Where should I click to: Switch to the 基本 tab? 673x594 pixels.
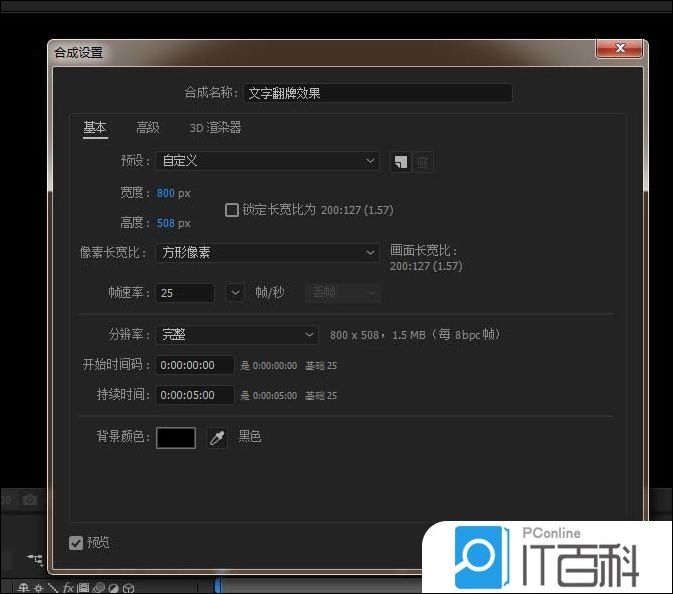[x=95, y=128]
